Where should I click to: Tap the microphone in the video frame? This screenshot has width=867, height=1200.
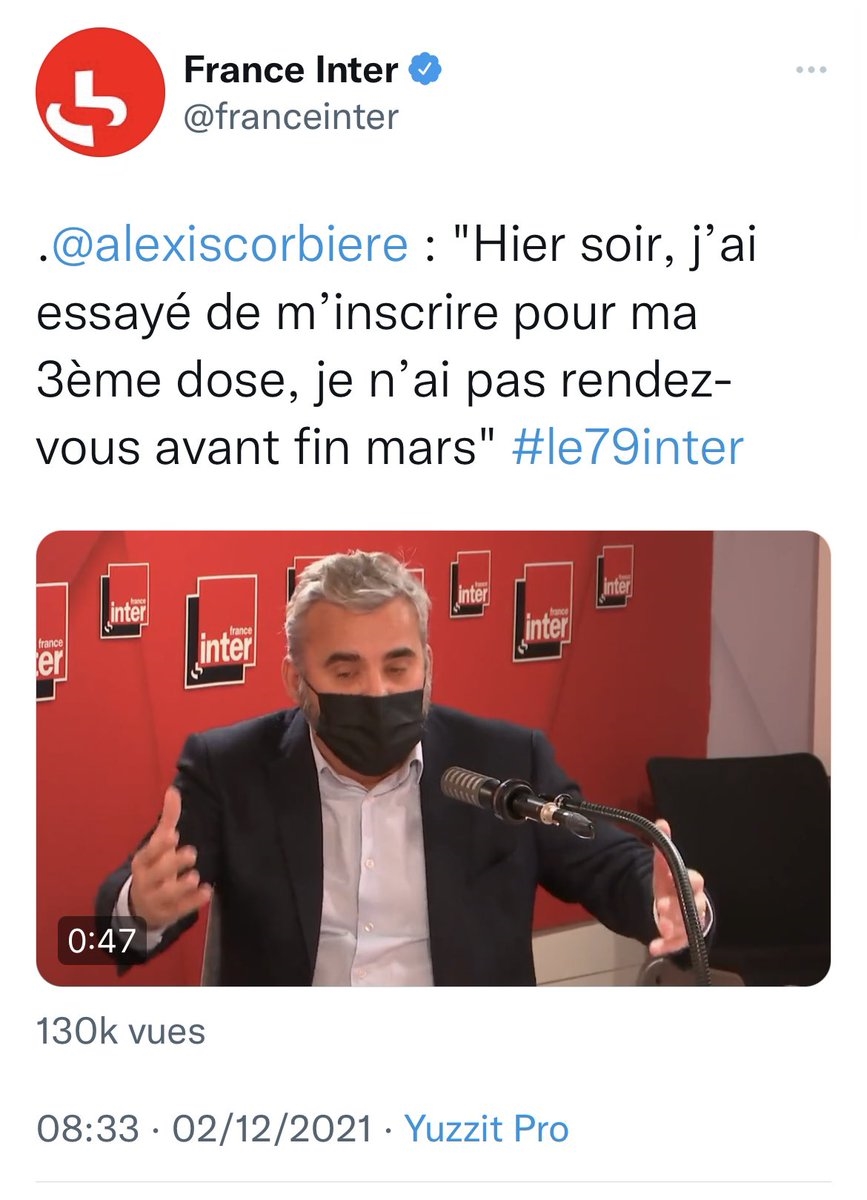click(515, 800)
